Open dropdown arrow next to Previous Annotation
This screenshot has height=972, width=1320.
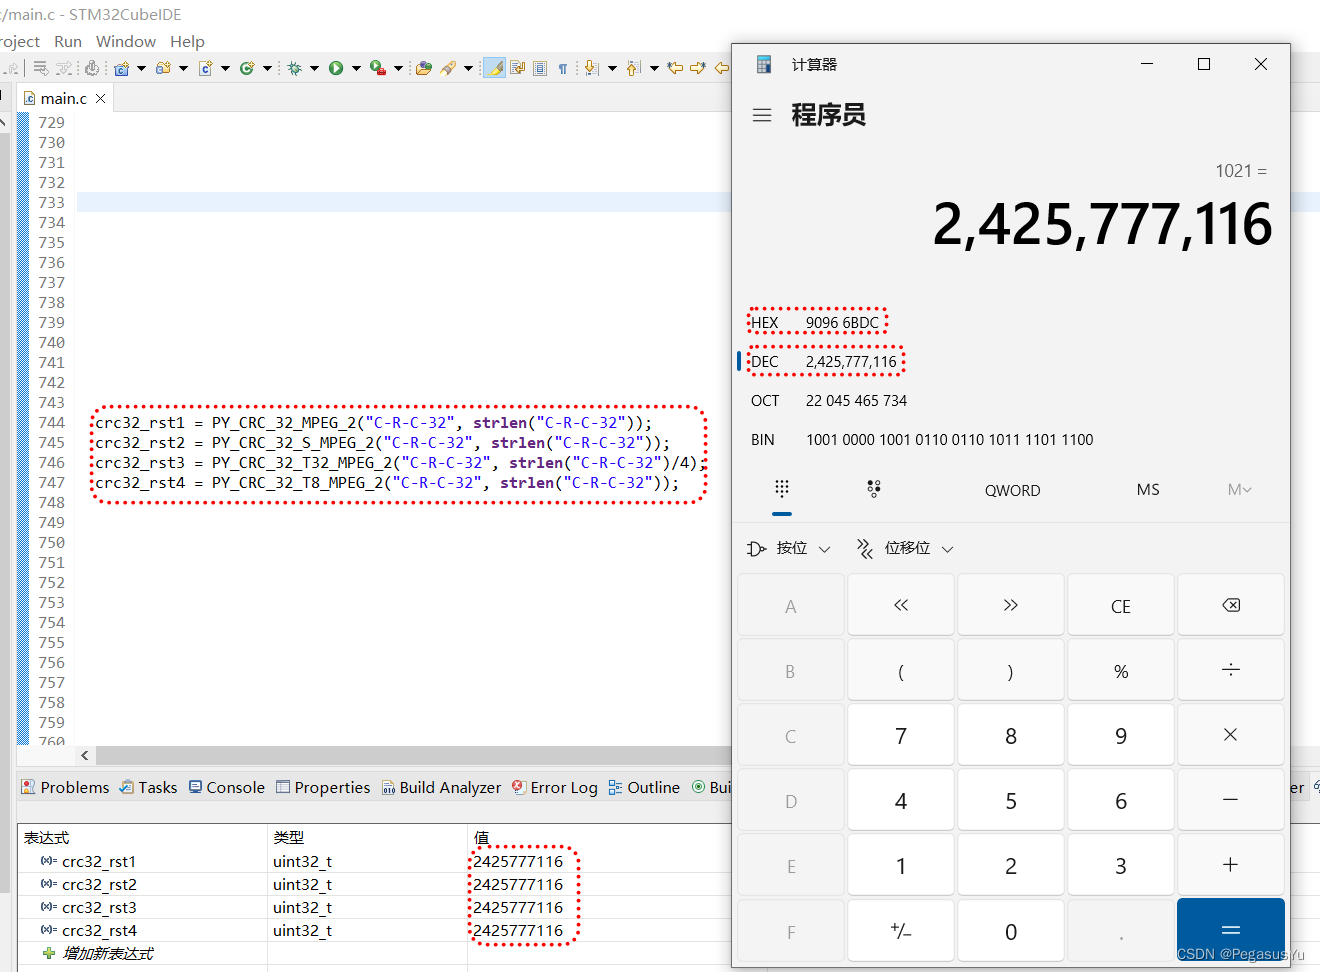[654, 68]
